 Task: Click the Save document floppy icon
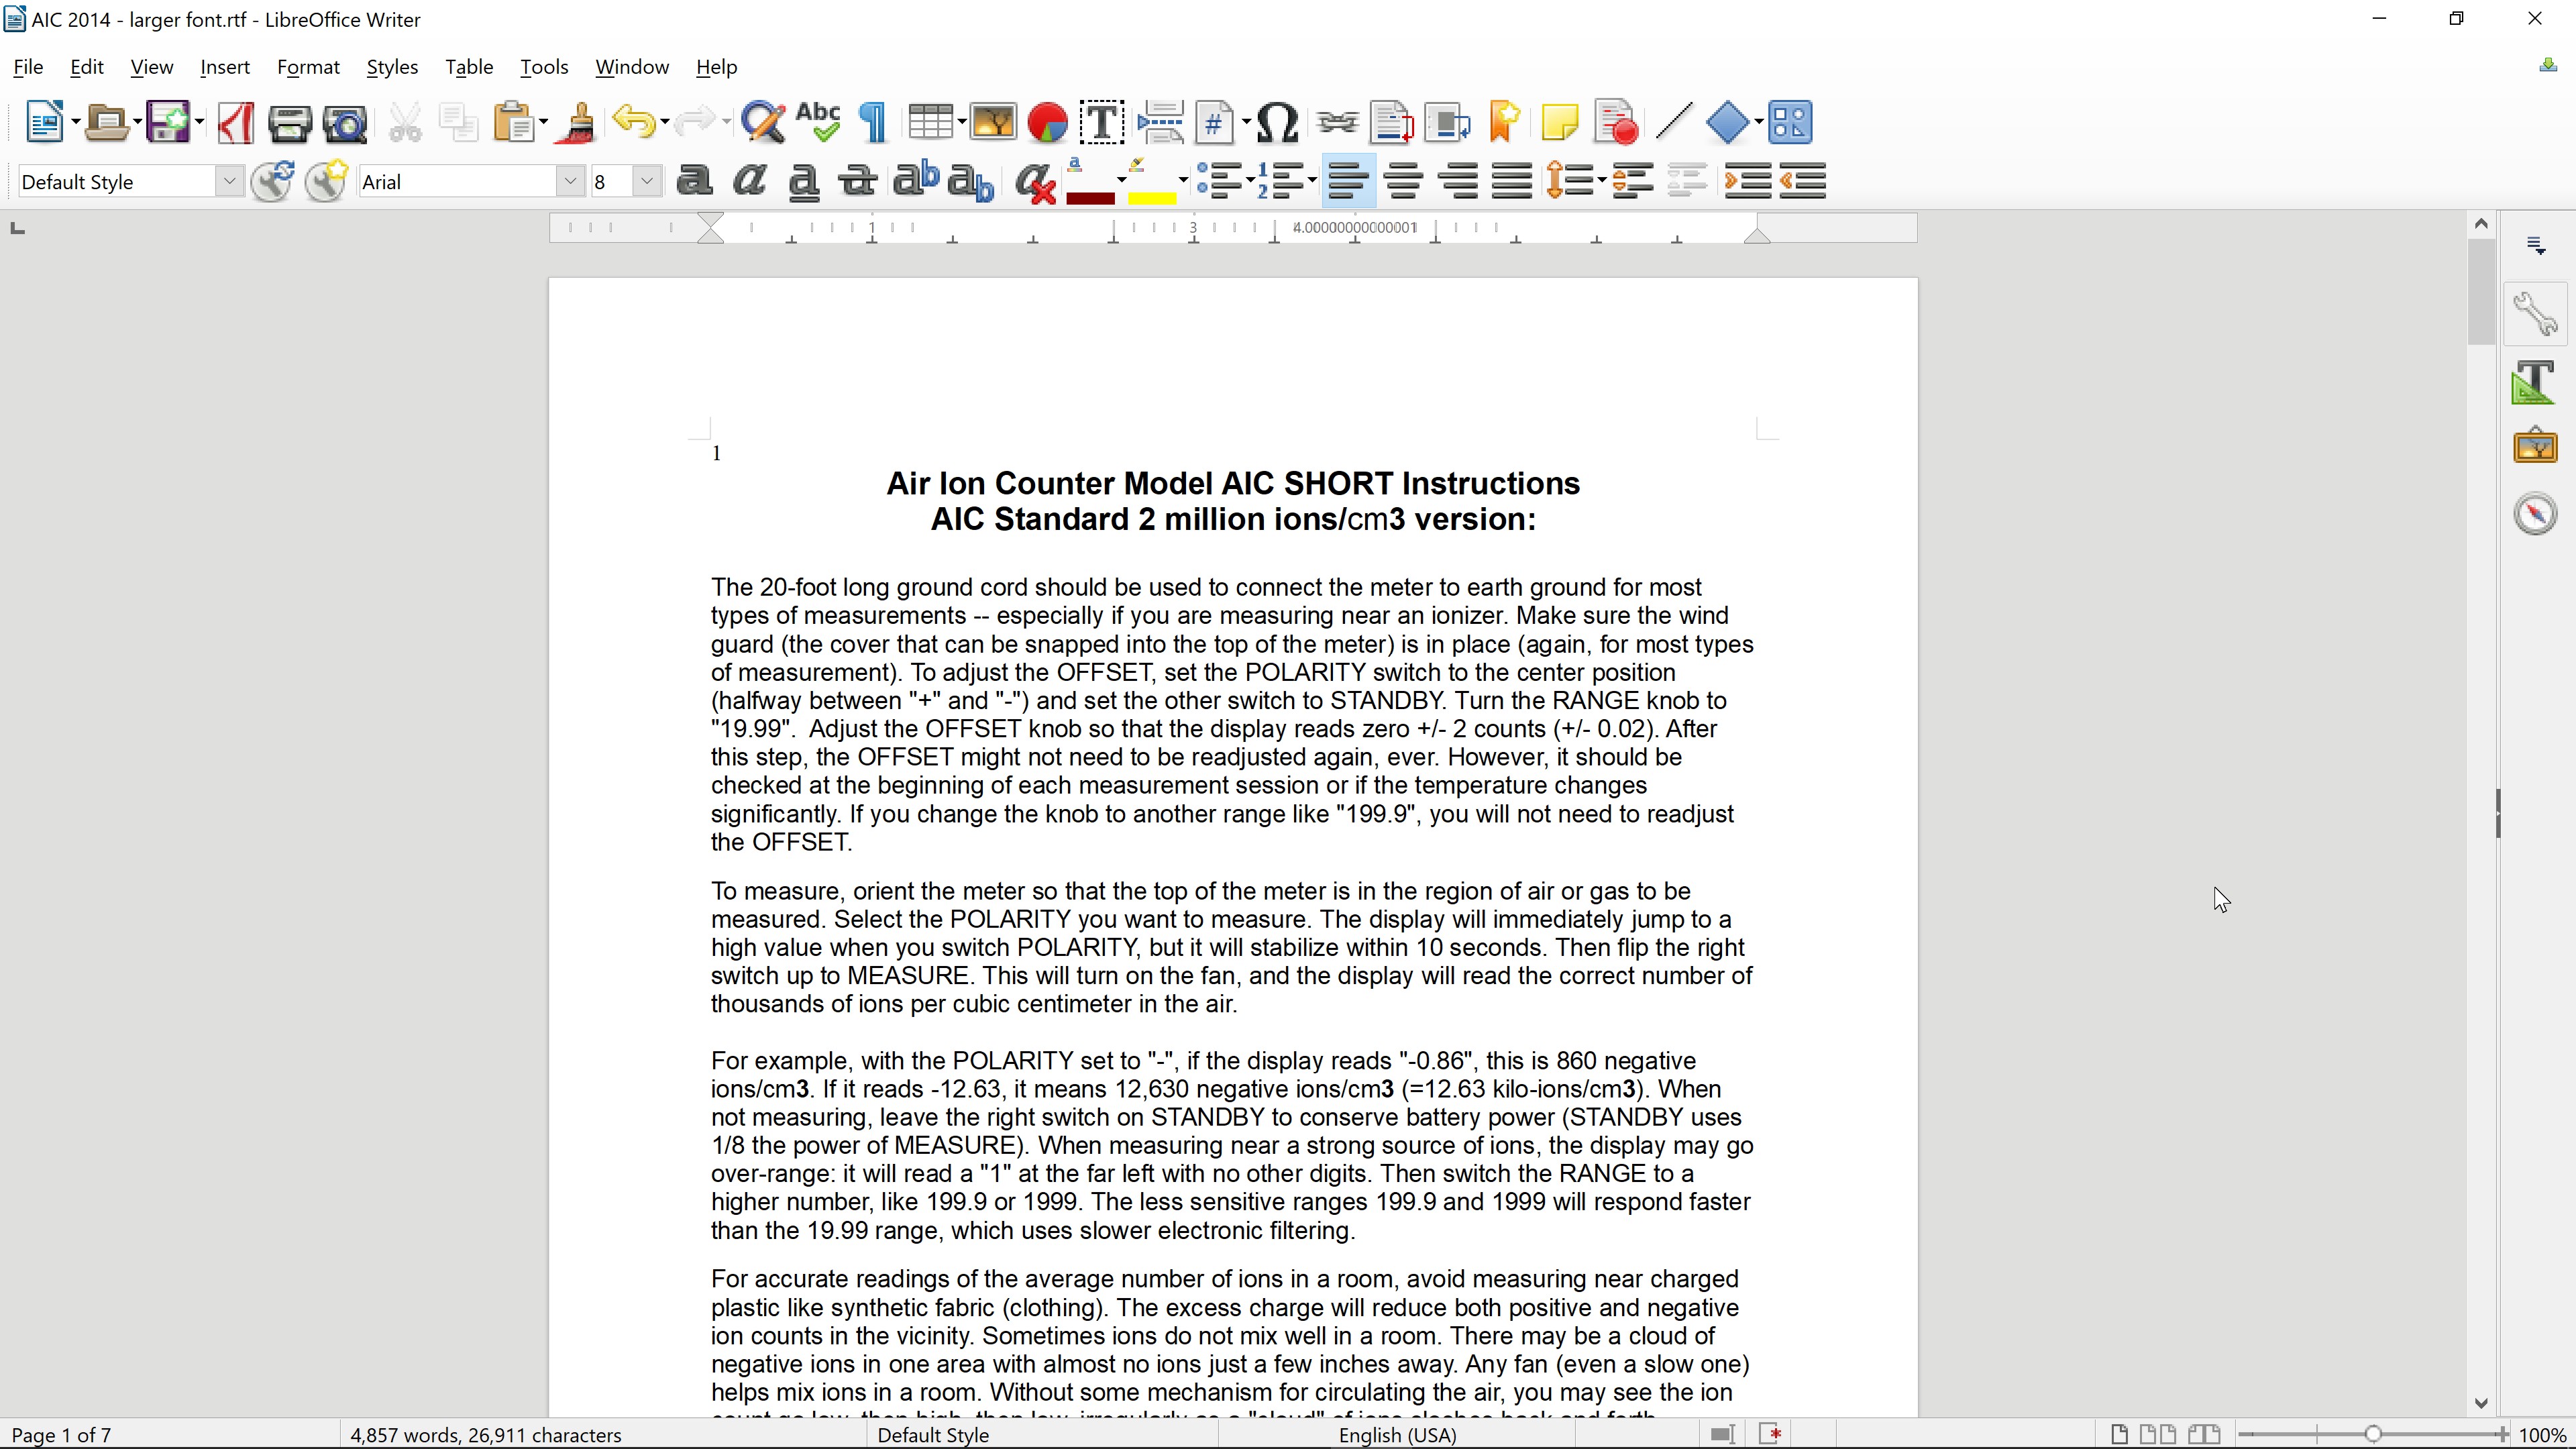click(x=168, y=123)
